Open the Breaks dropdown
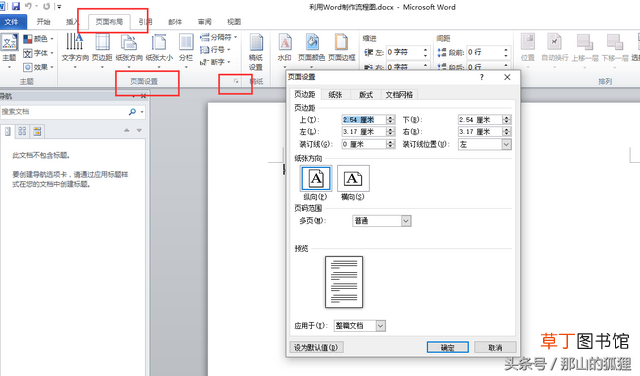Screen dimensions: 640x376 coord(218,37)
